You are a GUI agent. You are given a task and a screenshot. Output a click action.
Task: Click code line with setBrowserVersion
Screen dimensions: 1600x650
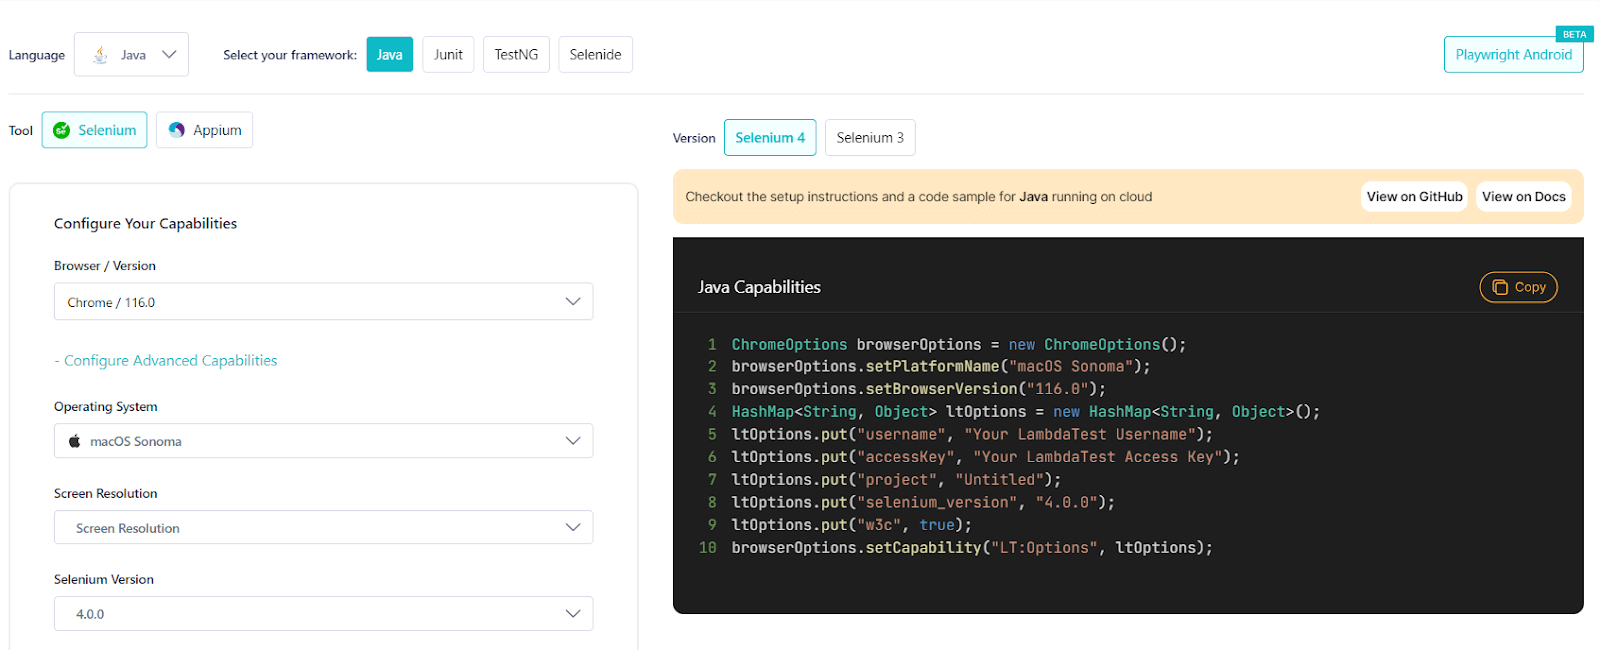(918, 389)
